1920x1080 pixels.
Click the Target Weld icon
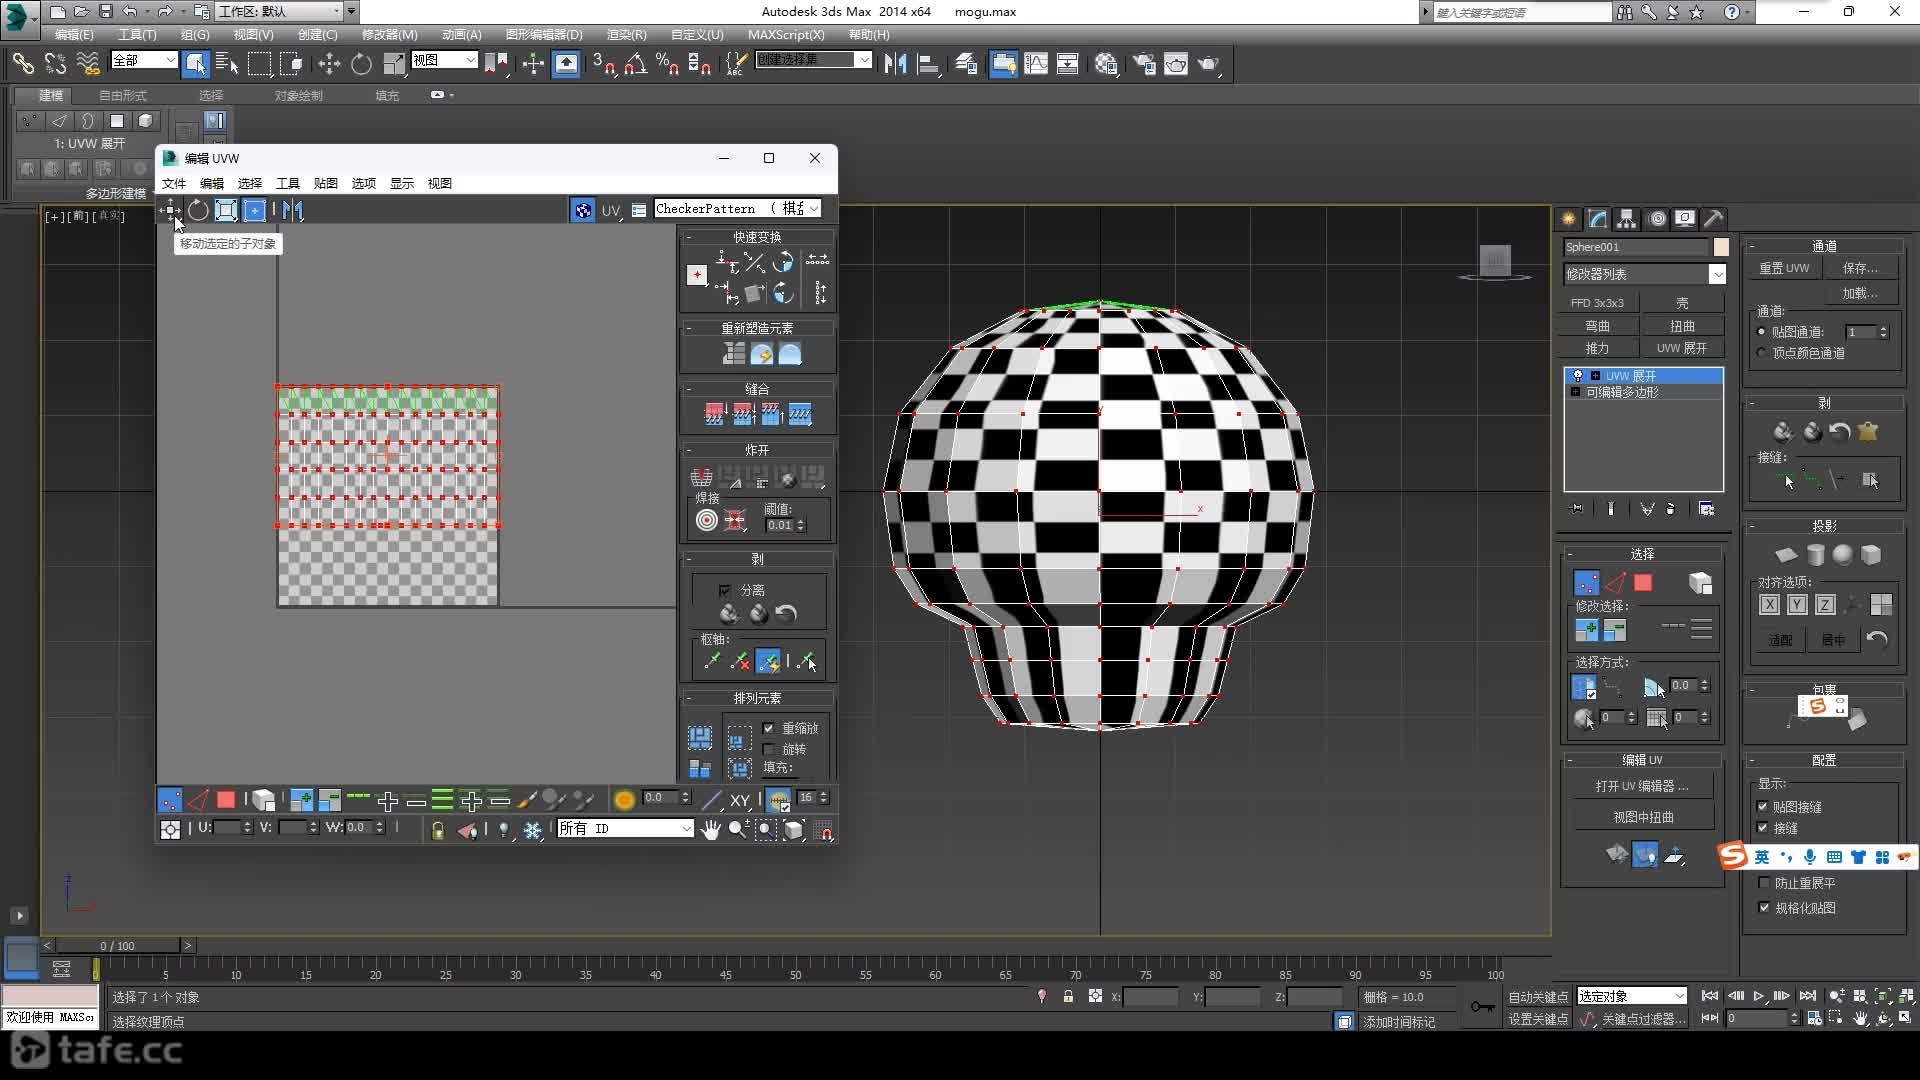click(x=707, y=520)
